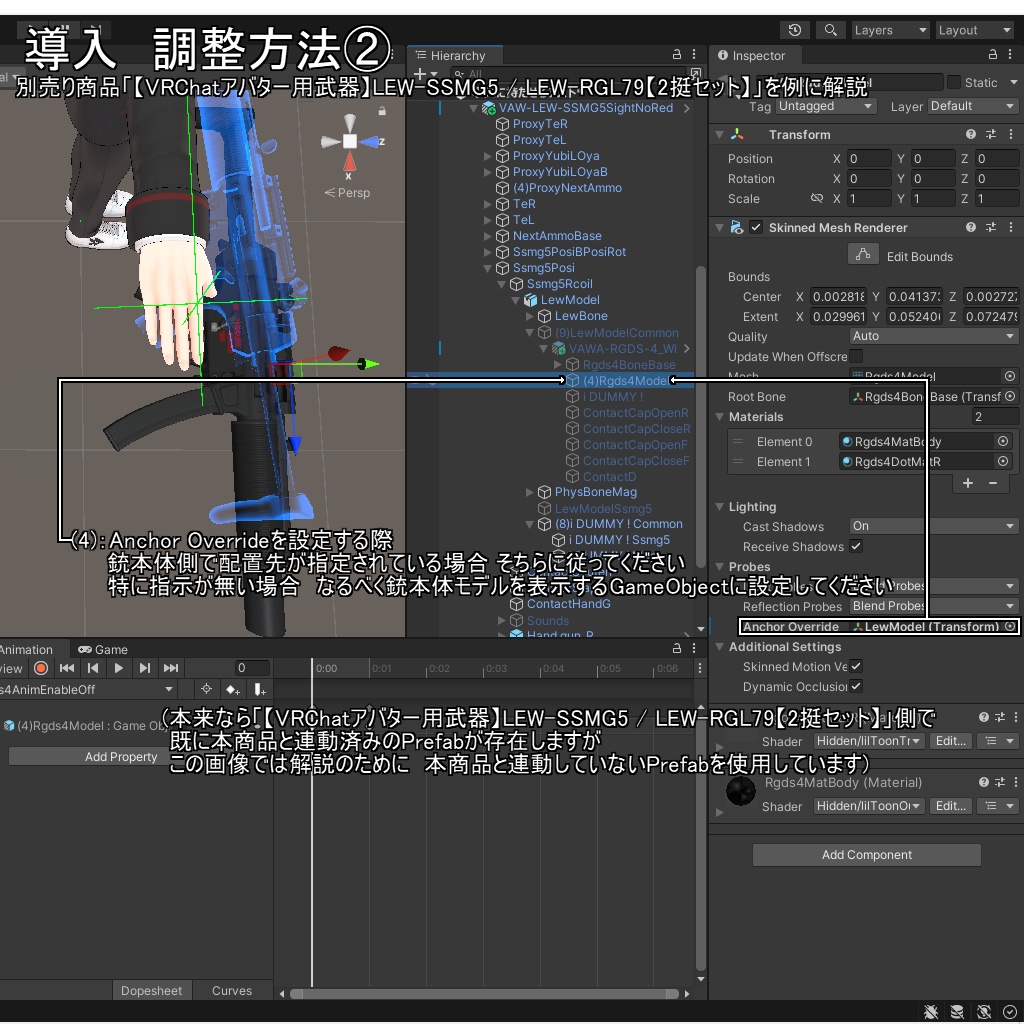Go to next keyframe in Animation
1024x1024 pixels.
point(144,668)
